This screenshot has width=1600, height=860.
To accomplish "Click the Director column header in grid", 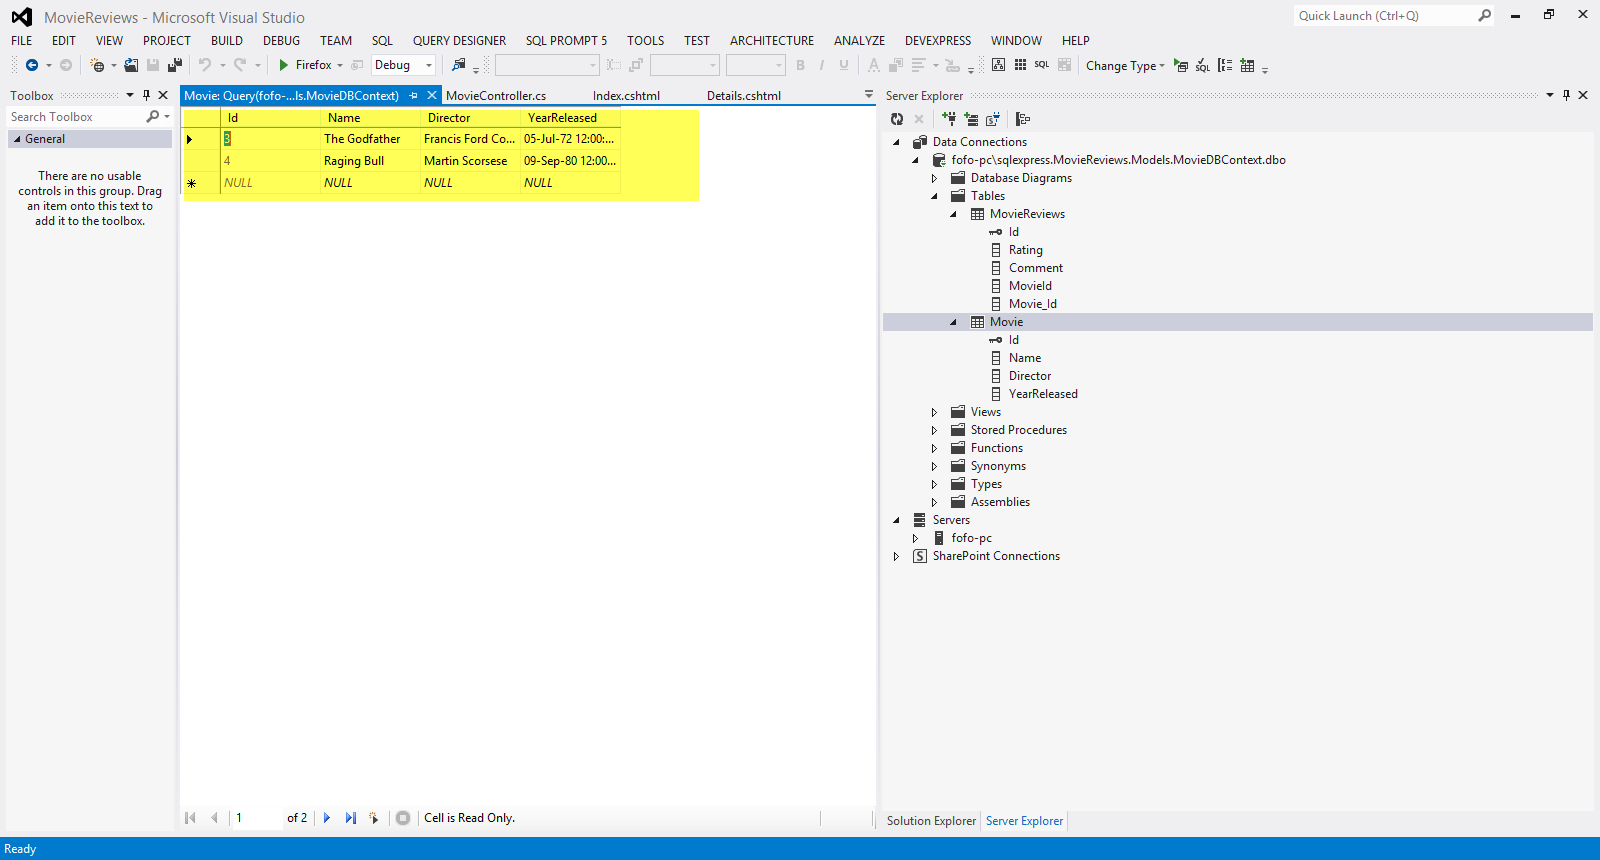I will tap(470, 118).
